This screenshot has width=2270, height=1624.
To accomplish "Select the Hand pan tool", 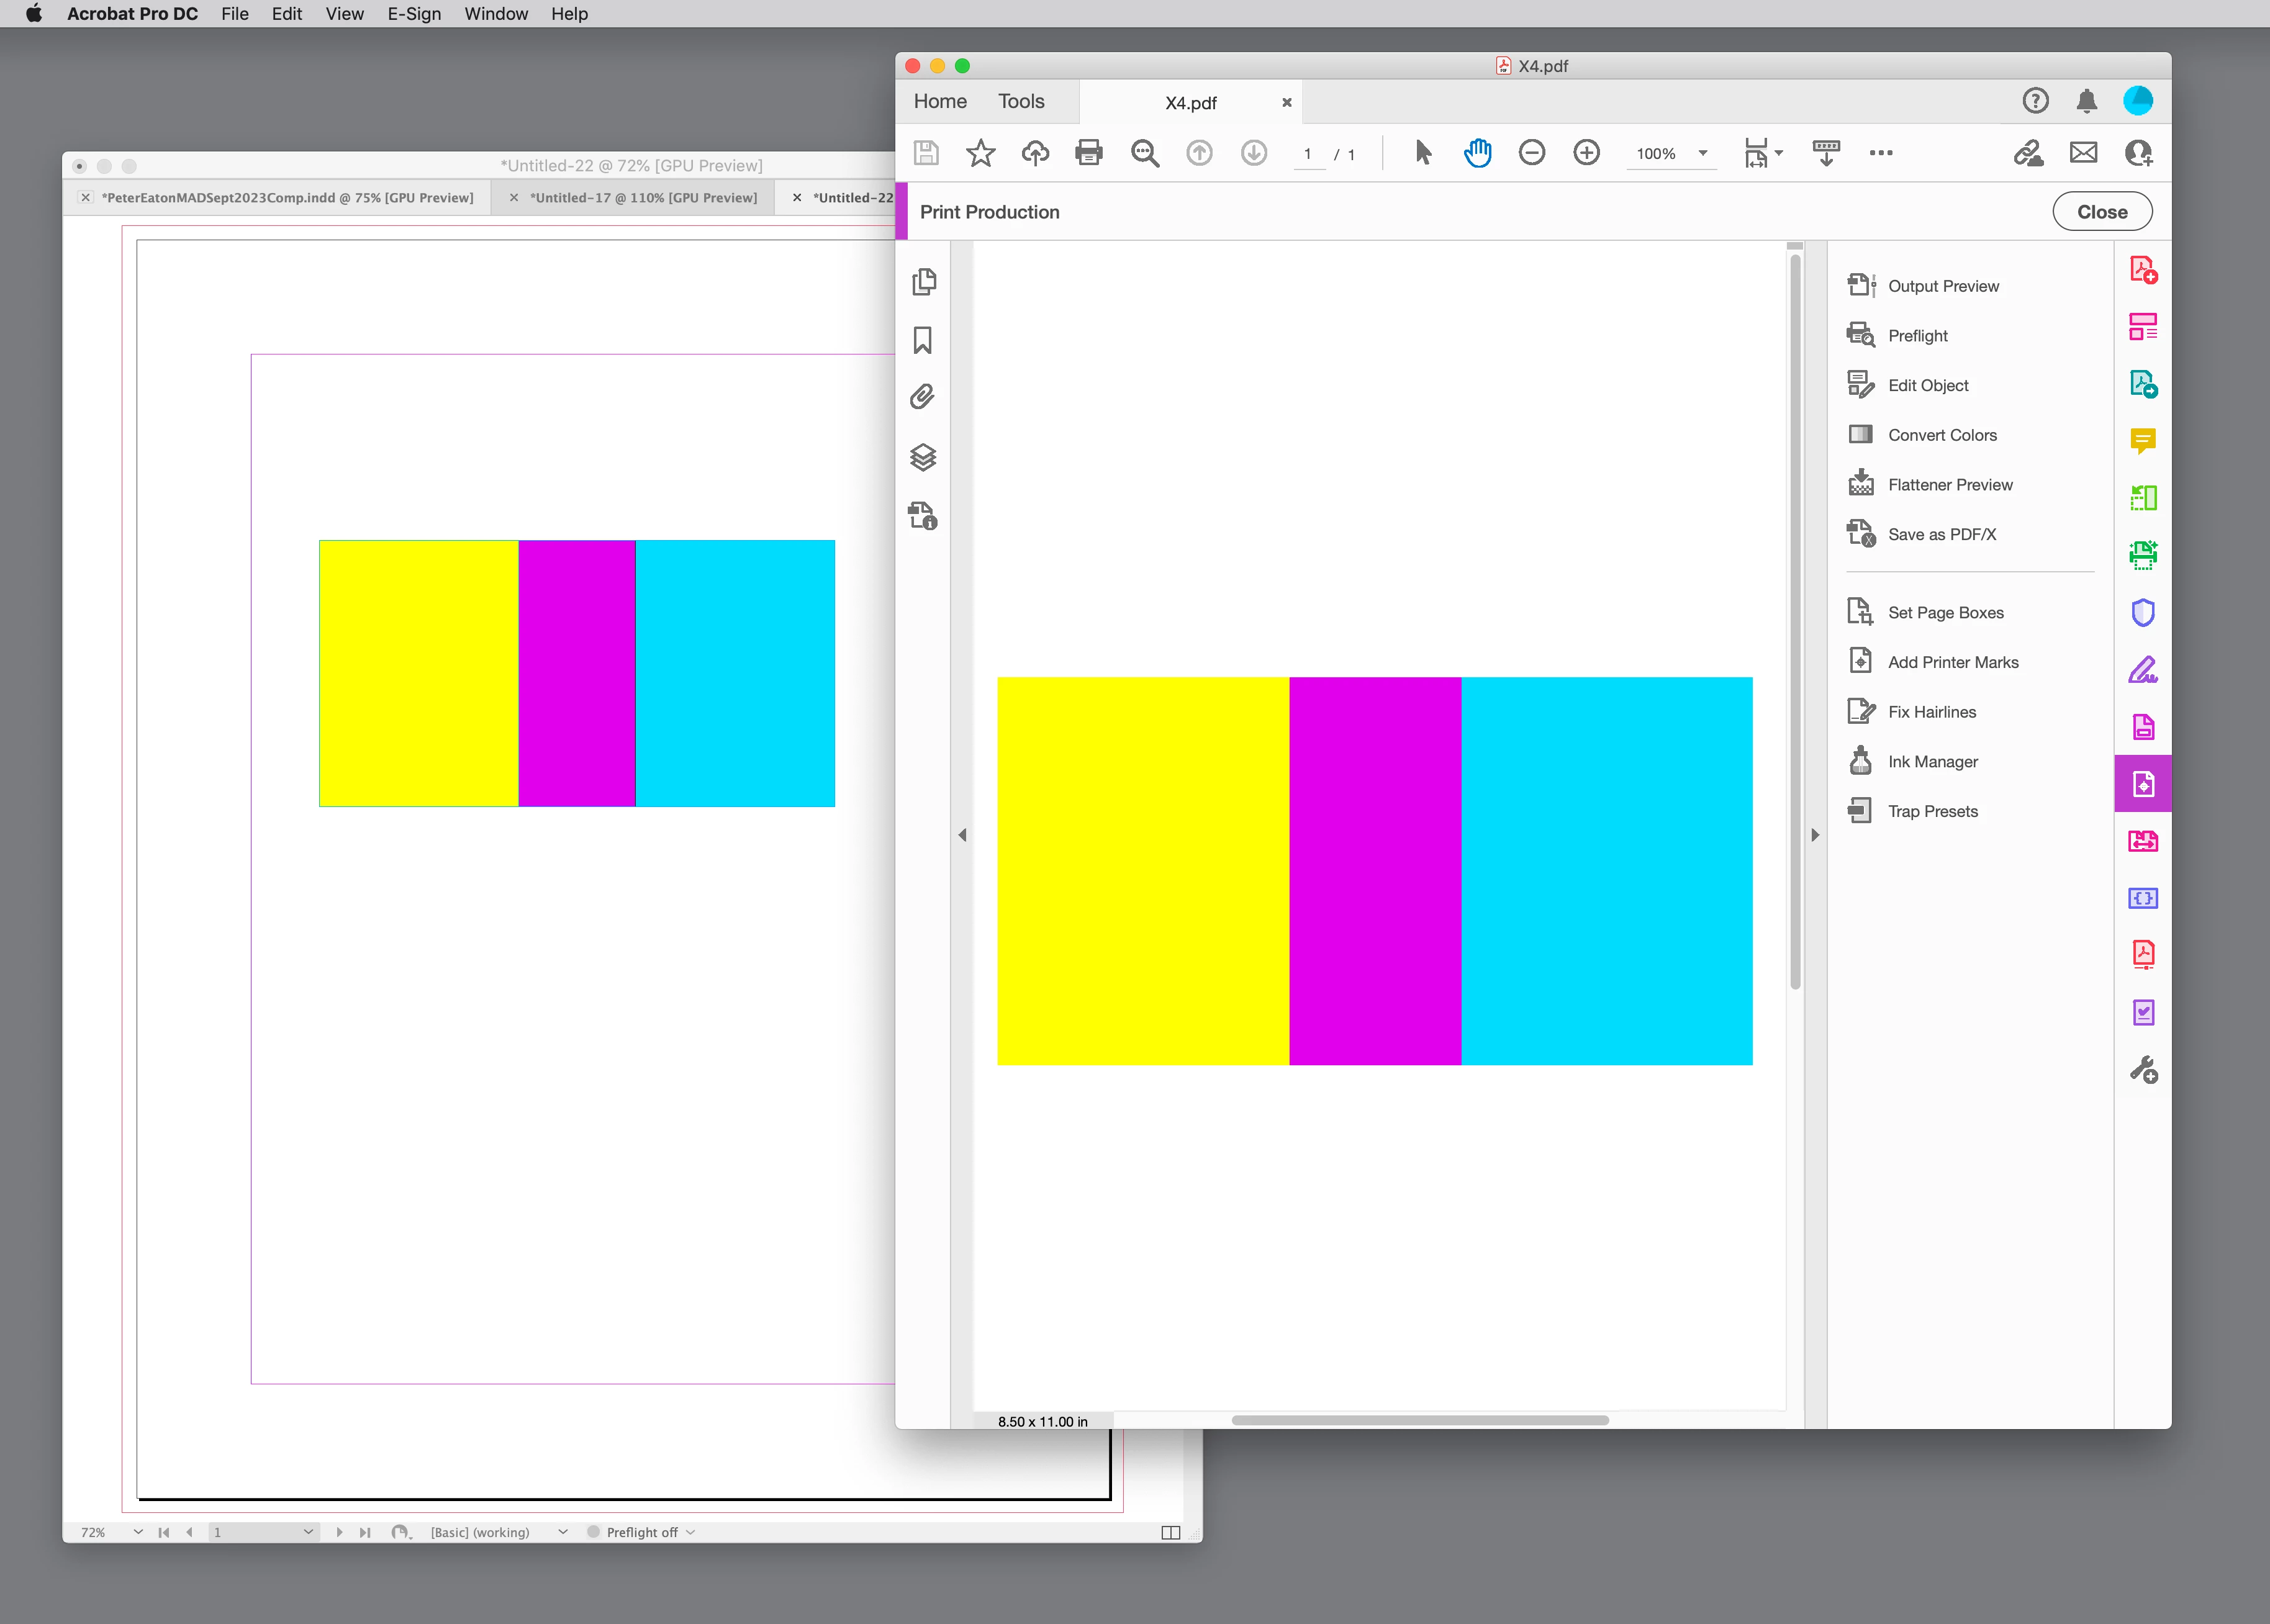I will coord(1477,153).
